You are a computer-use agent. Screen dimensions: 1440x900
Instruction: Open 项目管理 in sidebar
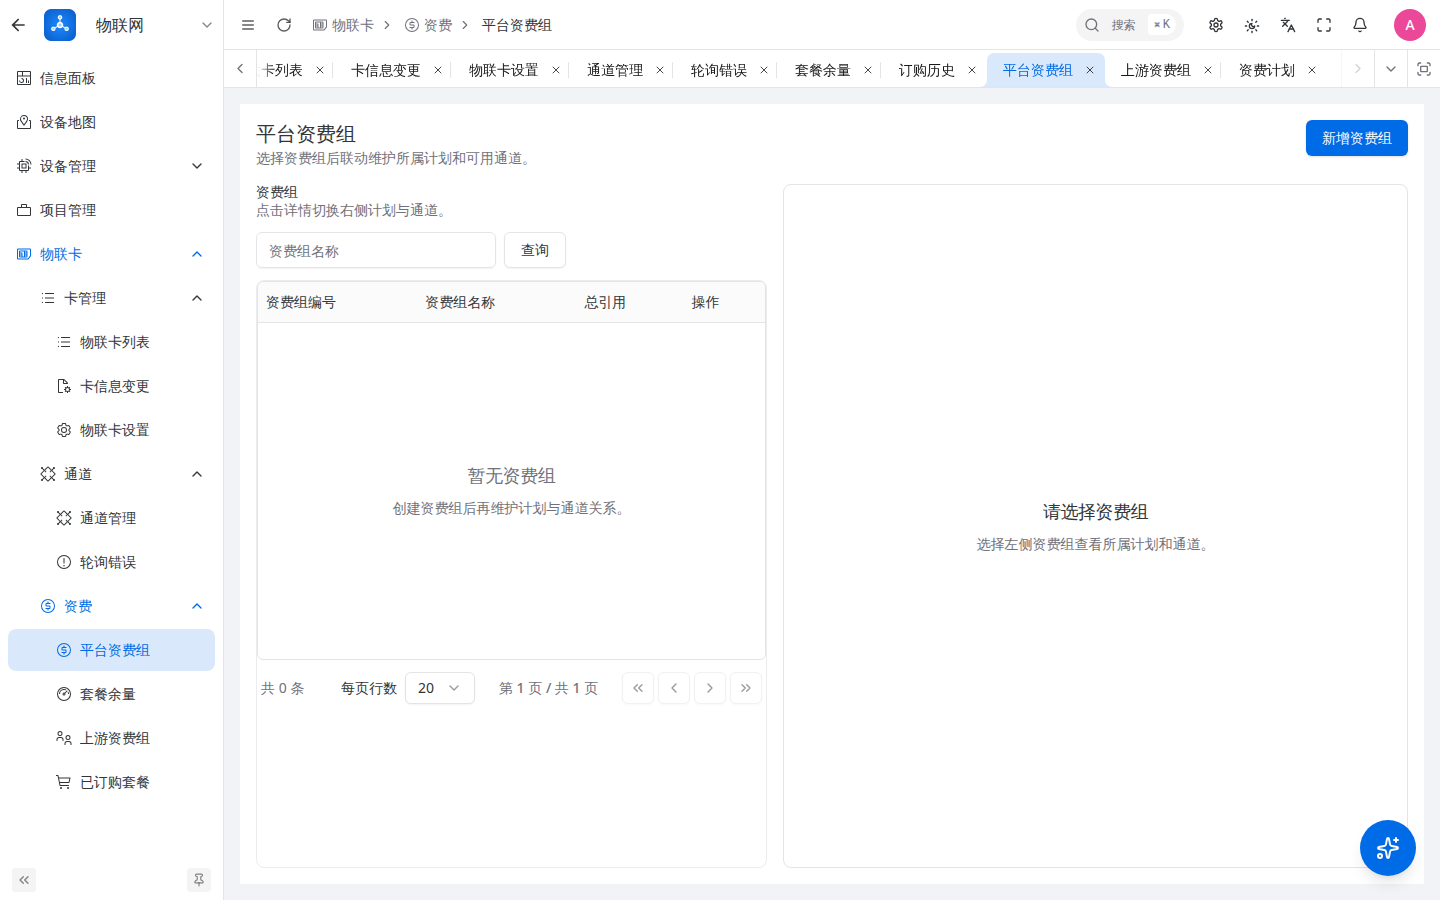click(x=111, y=210)
